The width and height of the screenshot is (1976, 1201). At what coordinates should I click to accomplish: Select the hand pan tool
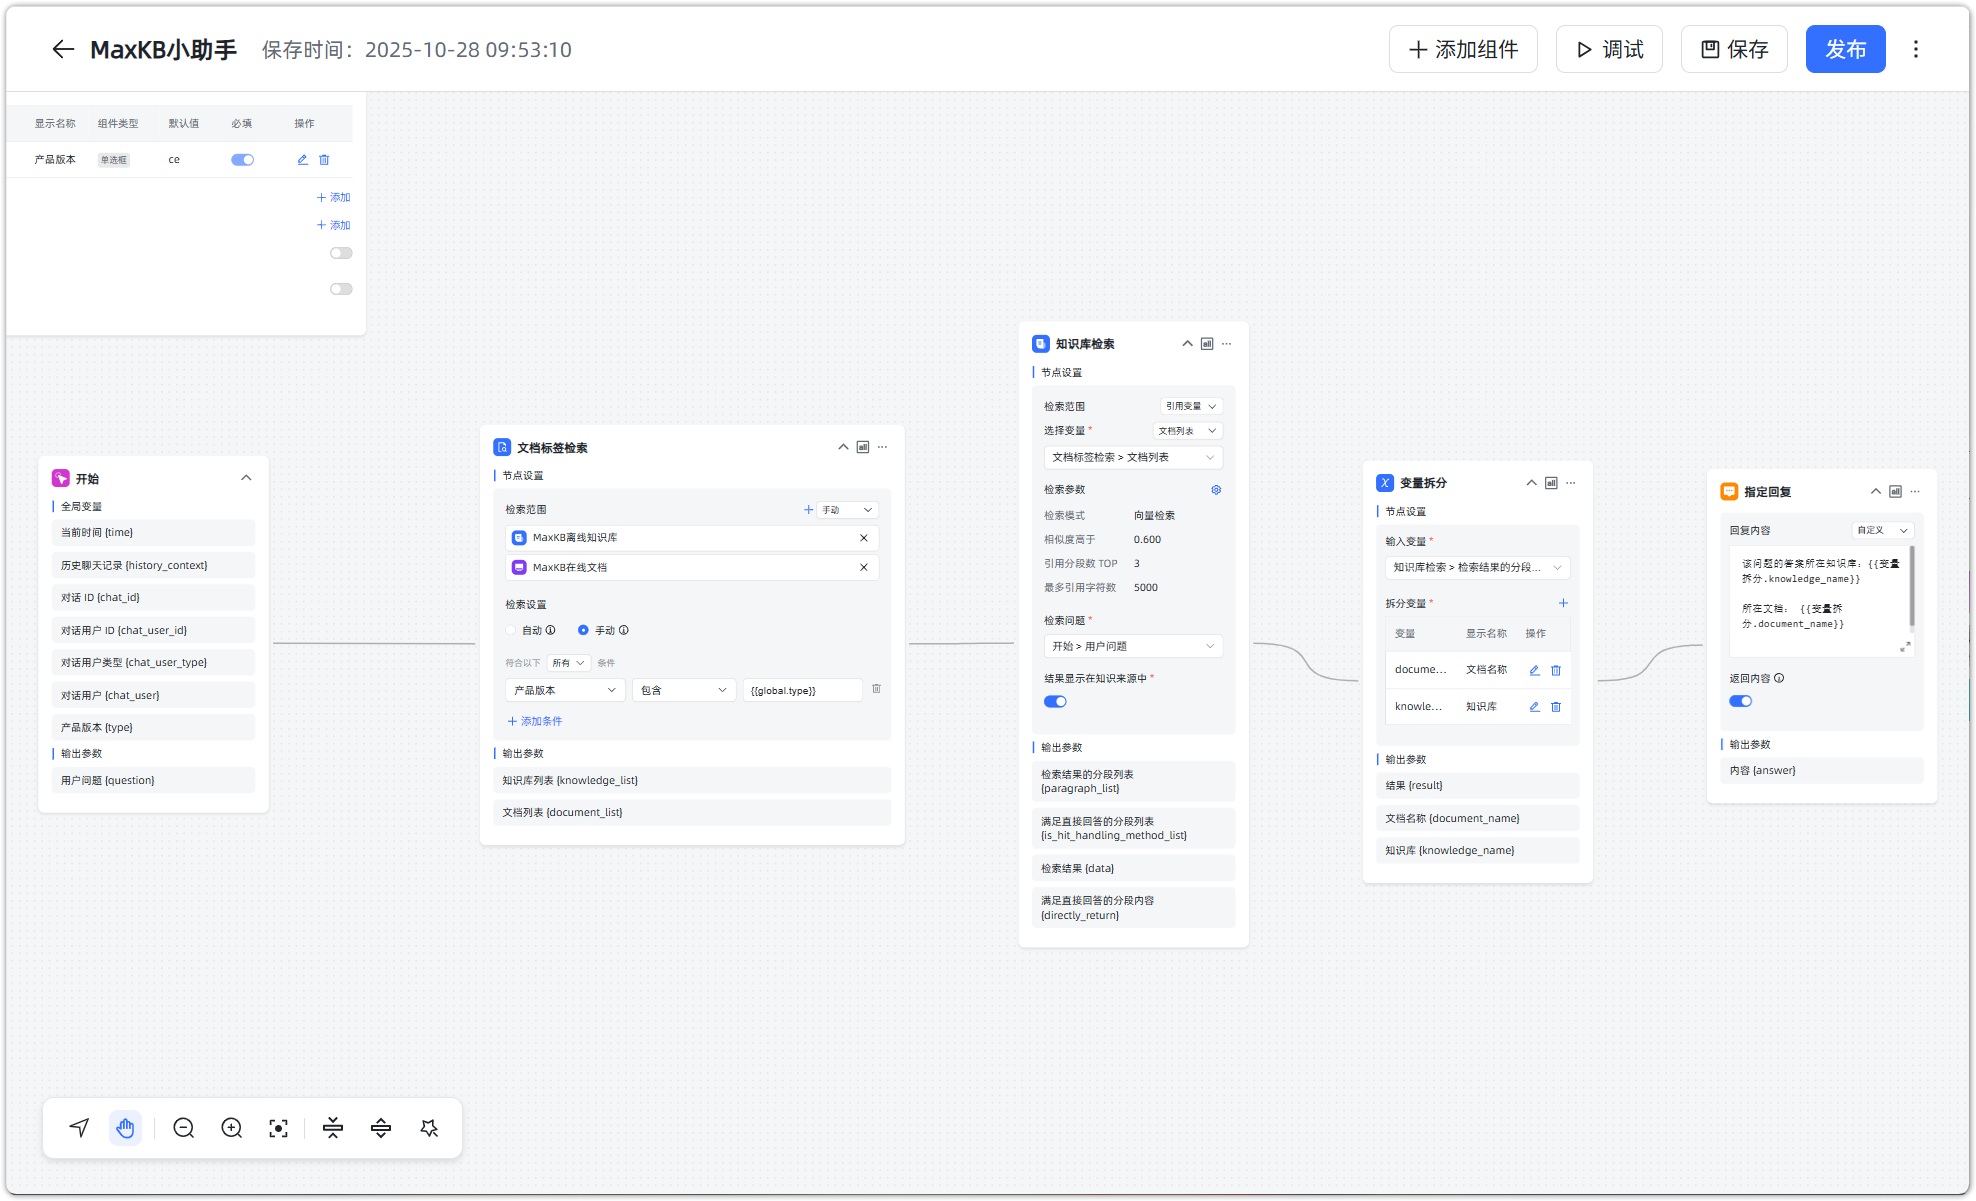[125, 1128]
